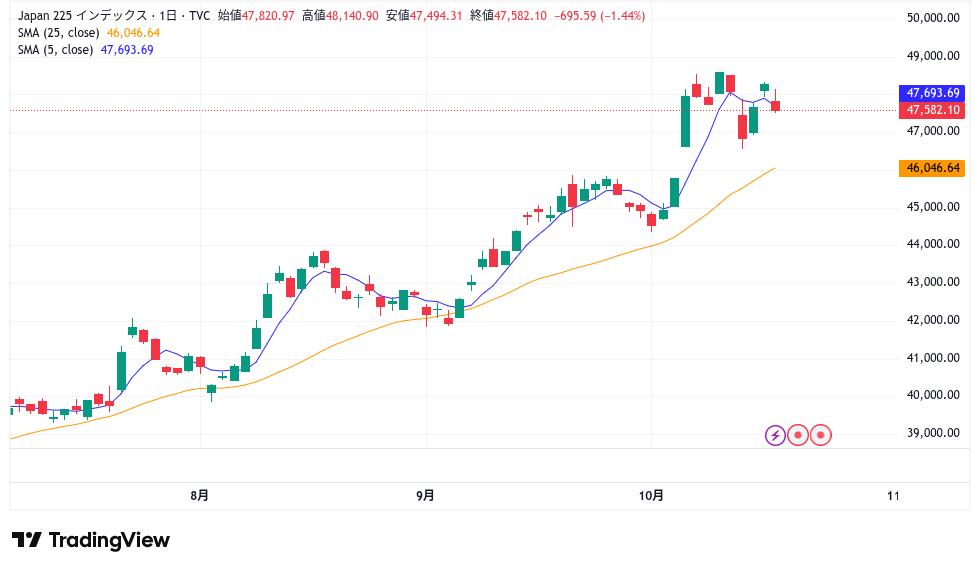Click the 11 label on the time axis
980x570 pixels.
[894, 494]
